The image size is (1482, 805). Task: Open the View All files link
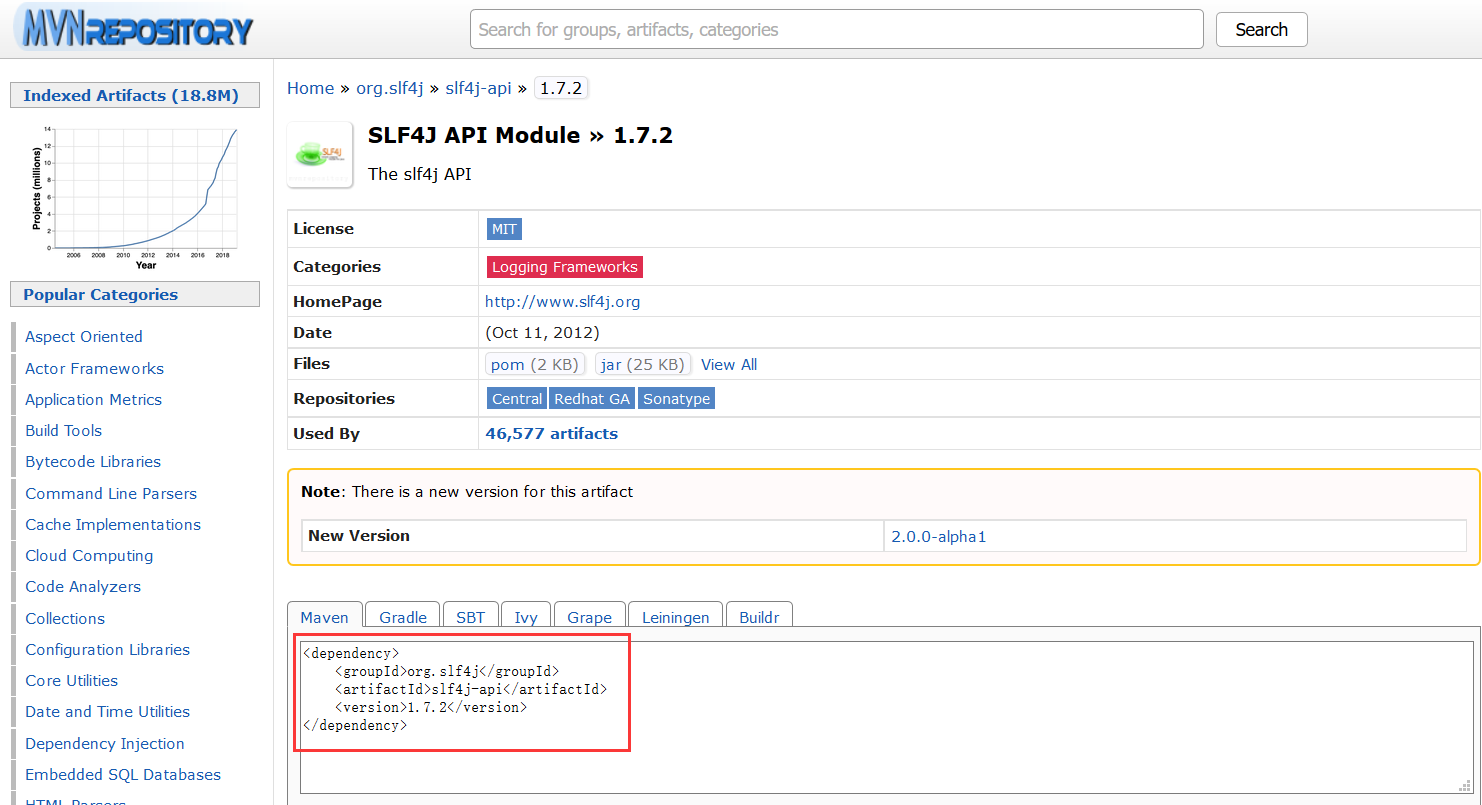tap(729, 365)
